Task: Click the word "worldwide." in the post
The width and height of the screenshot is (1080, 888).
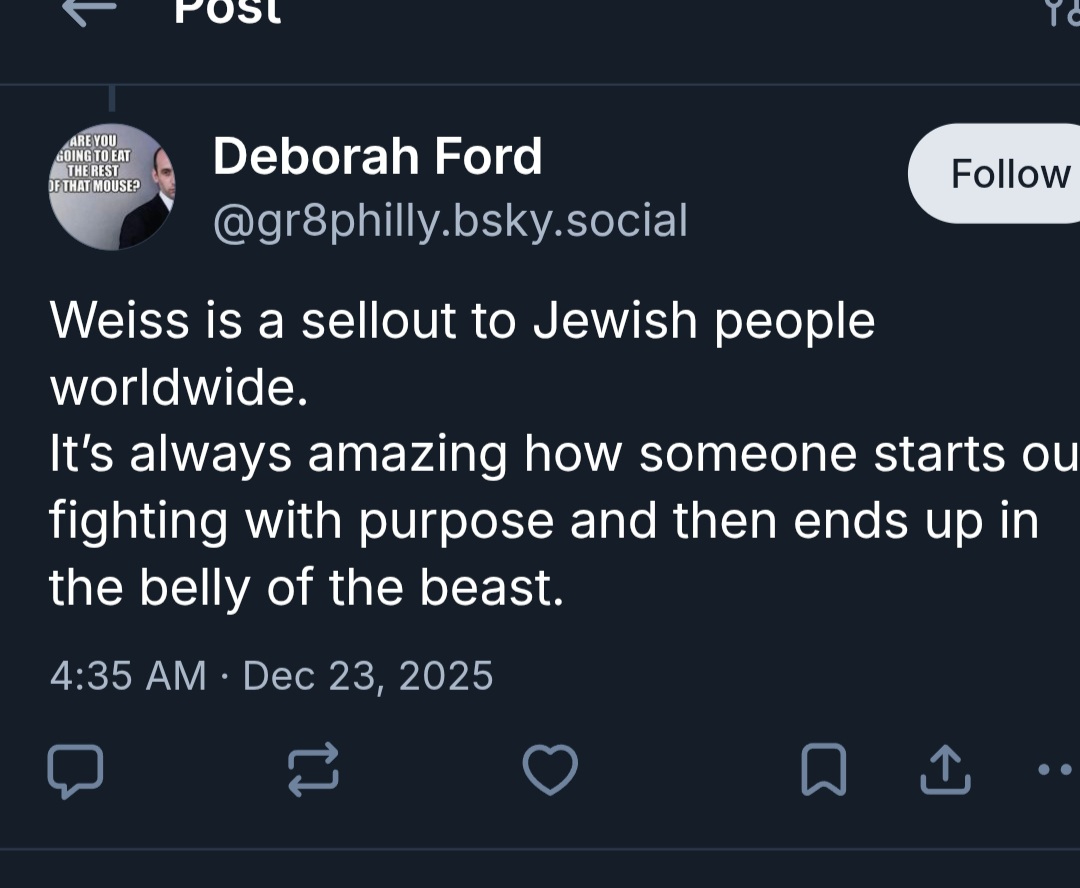Action: 179,388
